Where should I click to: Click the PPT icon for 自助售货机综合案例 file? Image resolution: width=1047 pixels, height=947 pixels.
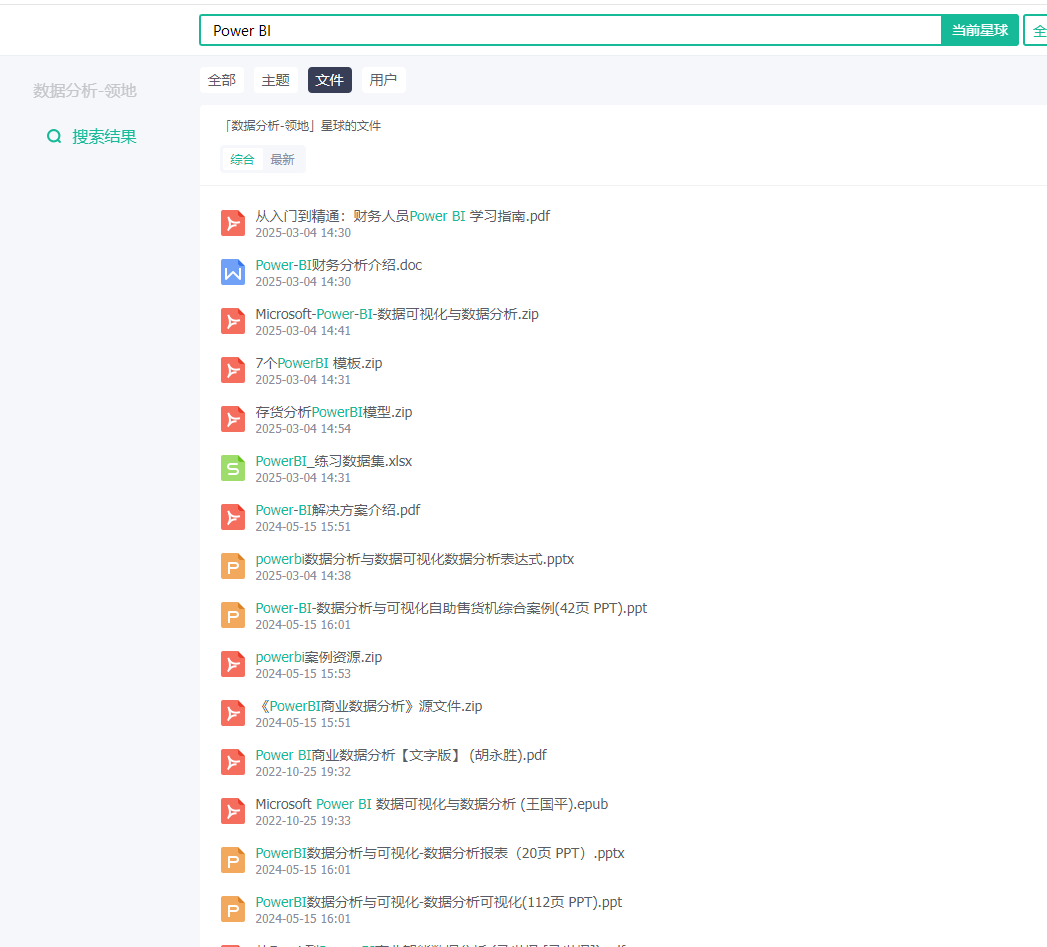[x=232, y=615]
